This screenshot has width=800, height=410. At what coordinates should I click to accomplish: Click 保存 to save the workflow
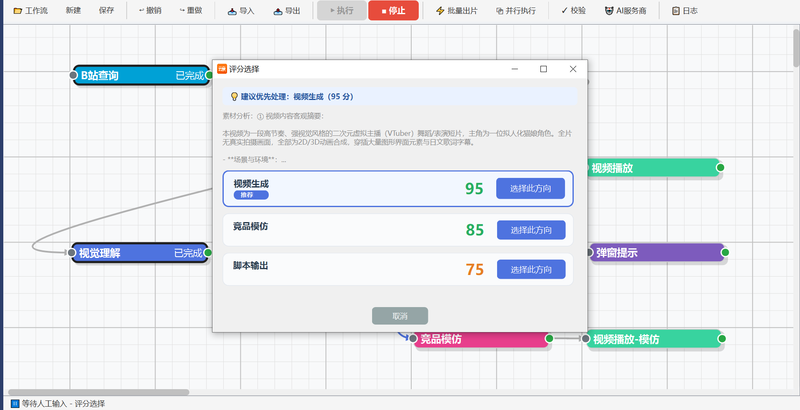click(106, 10)
